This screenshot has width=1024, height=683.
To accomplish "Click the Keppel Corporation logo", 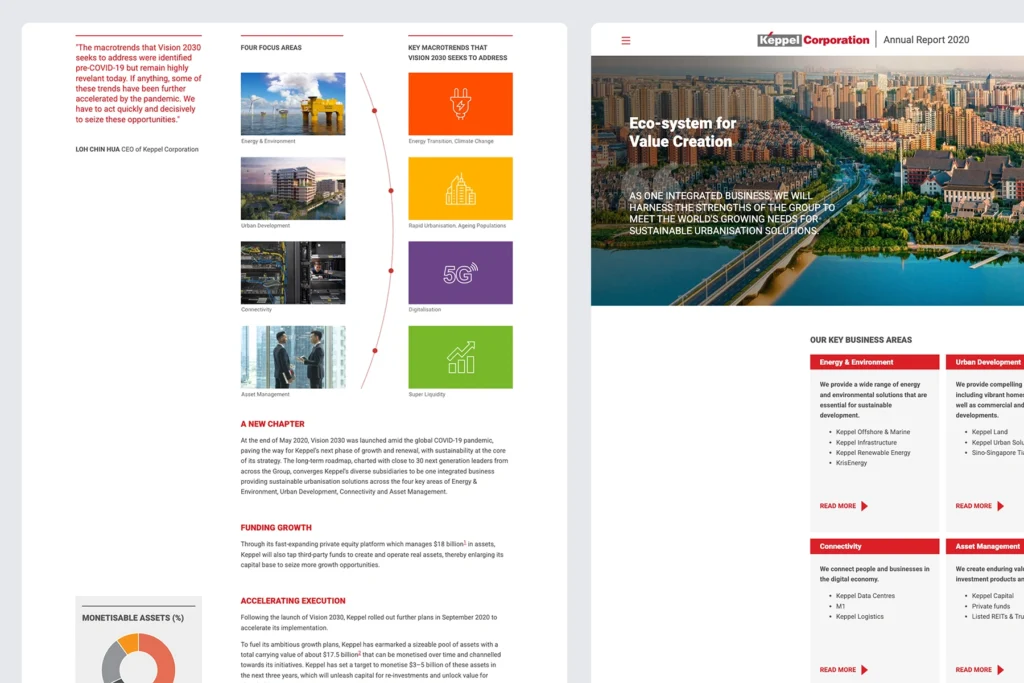I will pos(813,40).
